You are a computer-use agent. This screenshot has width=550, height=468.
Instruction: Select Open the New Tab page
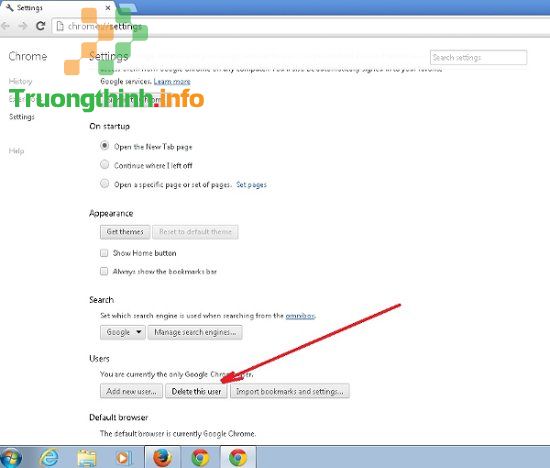(105, 146)
